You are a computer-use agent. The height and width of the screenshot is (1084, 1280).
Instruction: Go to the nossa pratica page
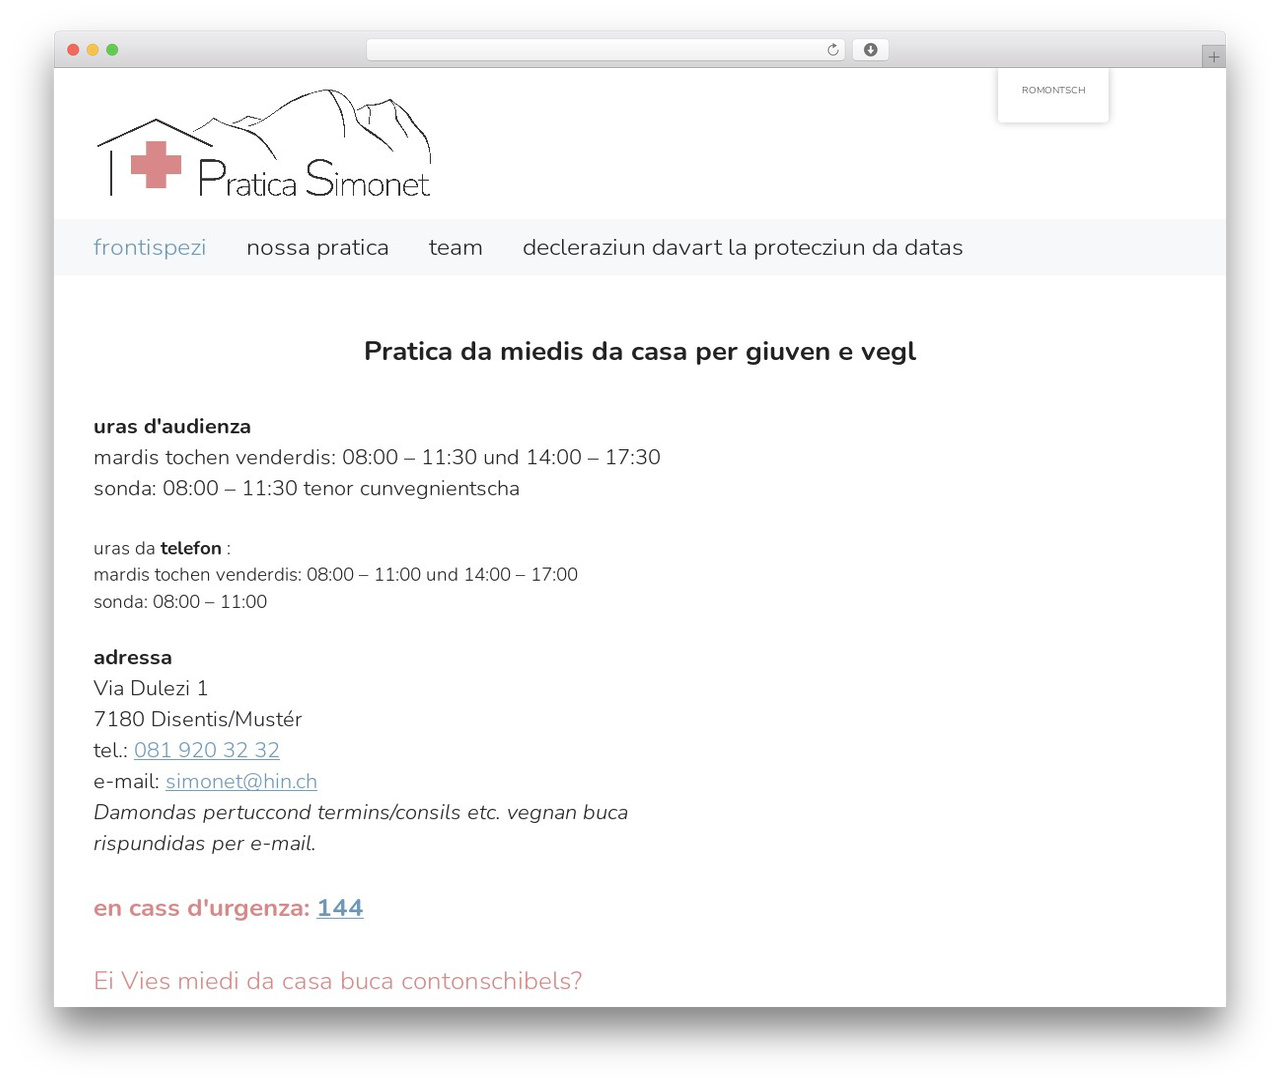coord(317,247)
